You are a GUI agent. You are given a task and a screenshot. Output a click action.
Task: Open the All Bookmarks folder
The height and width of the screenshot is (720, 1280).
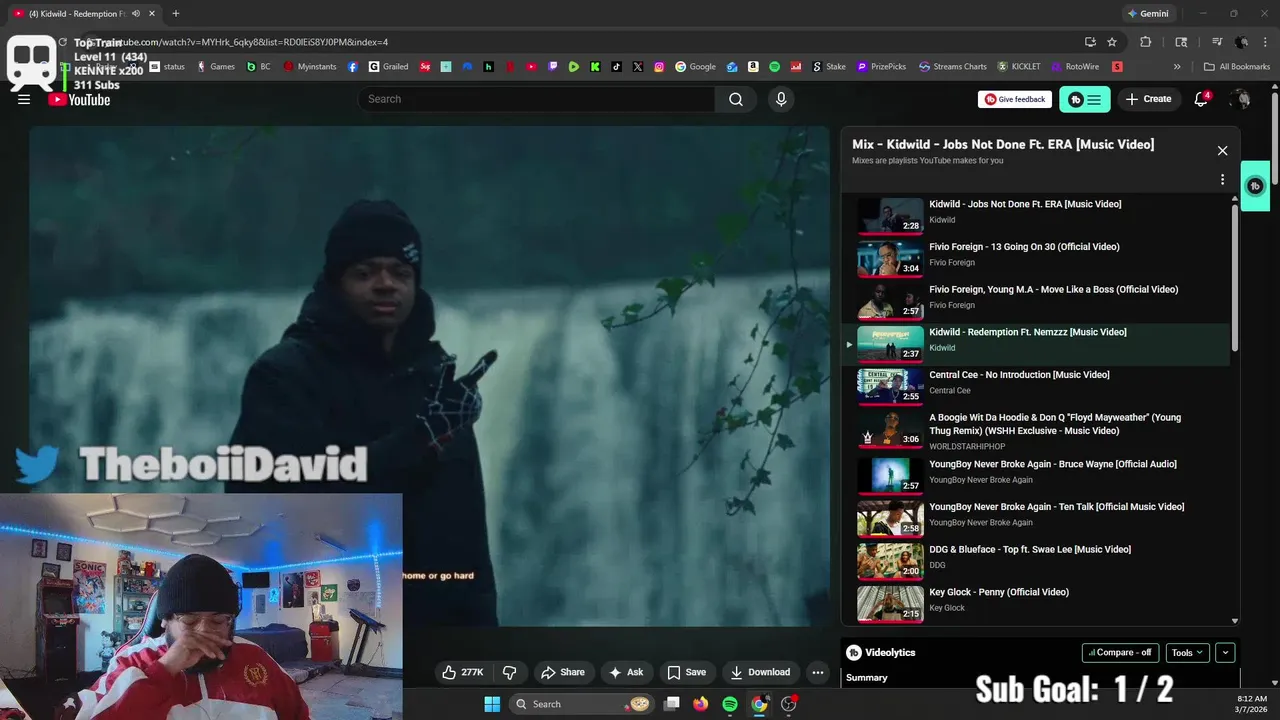(x=1237, y=67)
